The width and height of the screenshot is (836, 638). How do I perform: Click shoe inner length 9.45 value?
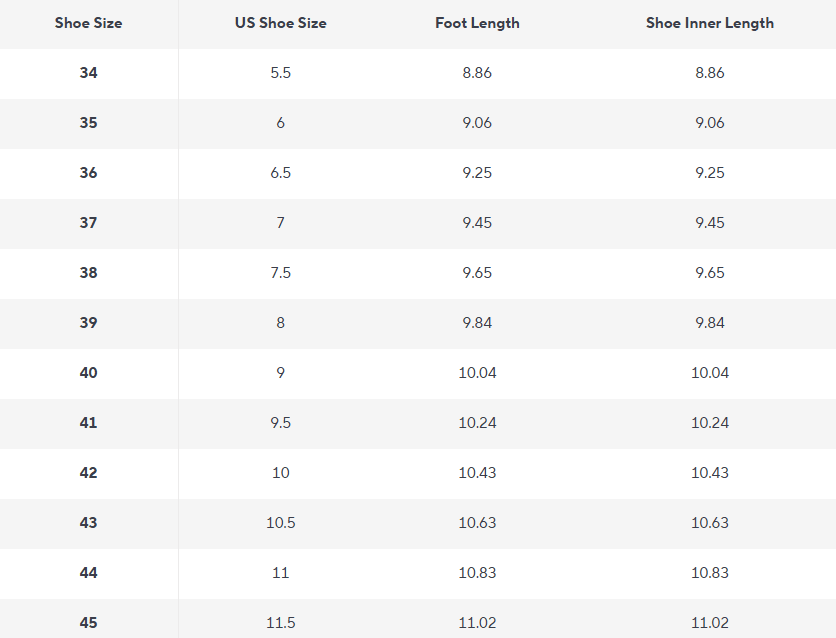pyautogui.click(x=710, y=223)
